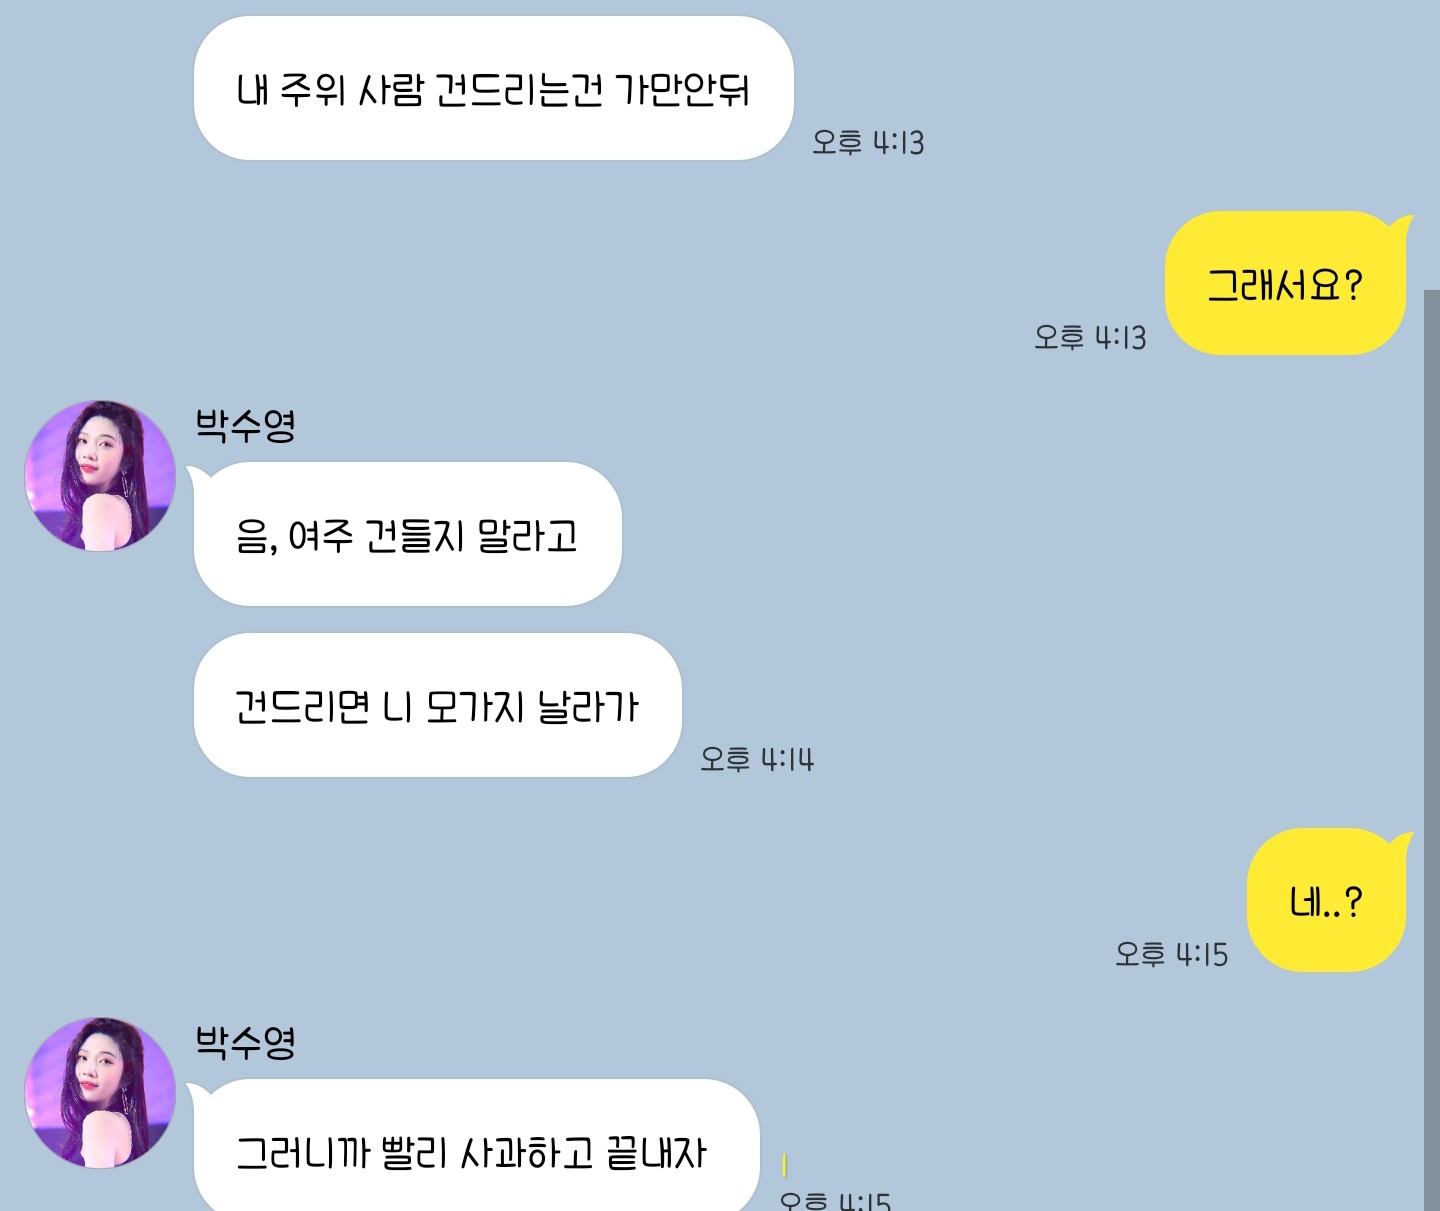The image size is (1440, 1211).
Task: Click the vertical scrollbar thumb on the right
Action: point(1432,750)
